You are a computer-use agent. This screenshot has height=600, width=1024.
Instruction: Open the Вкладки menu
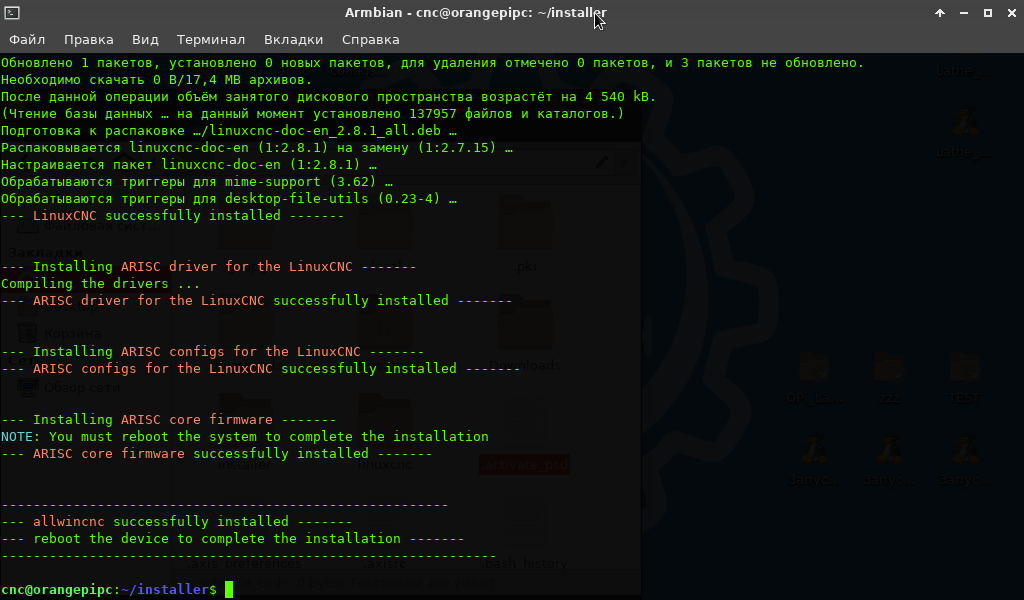[293, 40]
